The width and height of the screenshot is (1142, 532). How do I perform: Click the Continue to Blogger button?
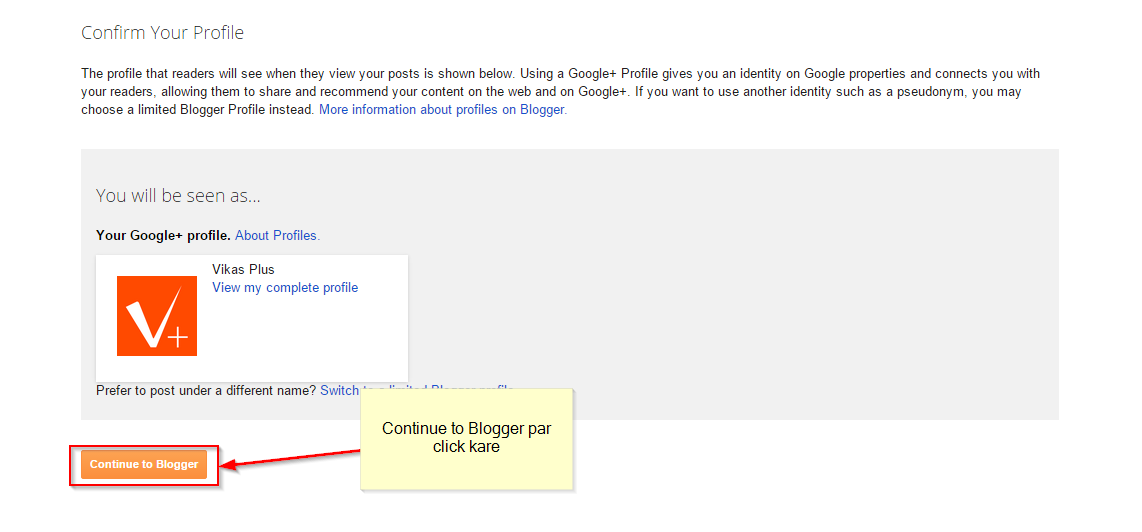(144, 464)
